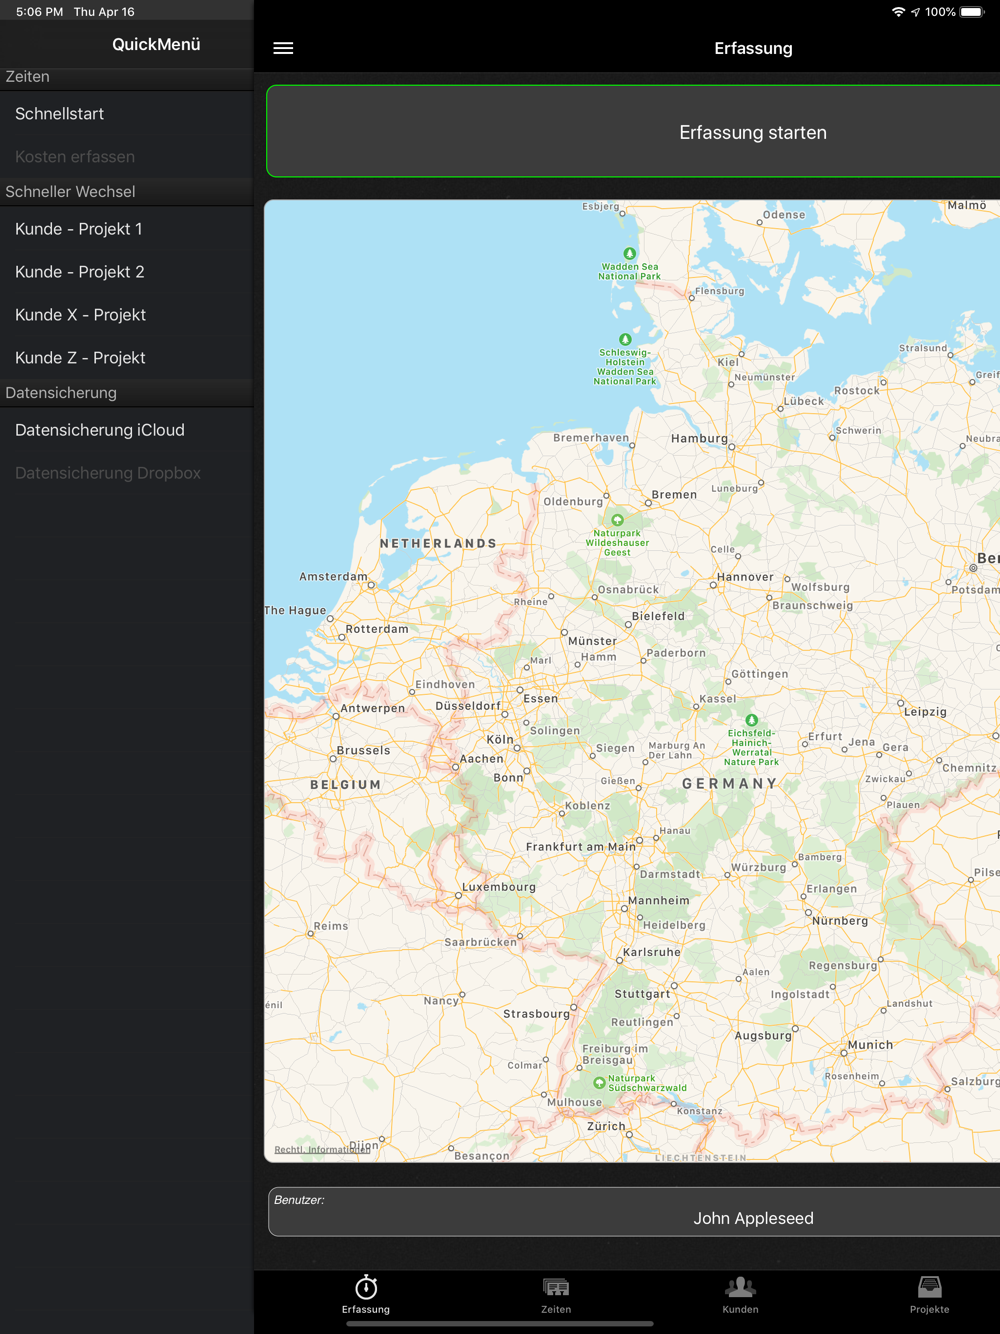
Task: Open the Rechtl. Informationen map link
Action: (x=321, y=1149)
